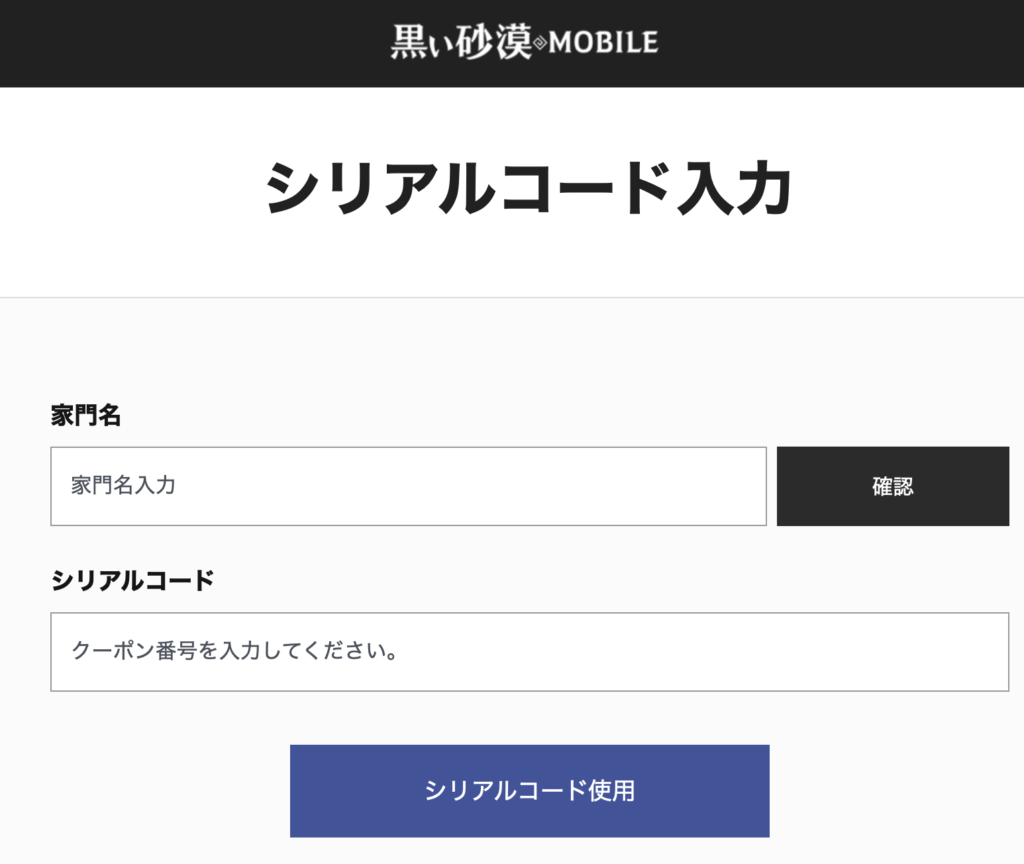1024x864 pixels.
Task: Click the シリアルコード入力 page heading
Action: tap(529, 190)
